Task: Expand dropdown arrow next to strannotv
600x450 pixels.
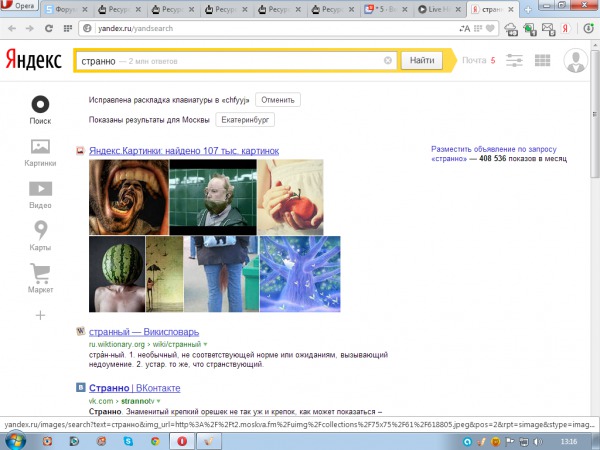Action: click(x=158, y=401)
